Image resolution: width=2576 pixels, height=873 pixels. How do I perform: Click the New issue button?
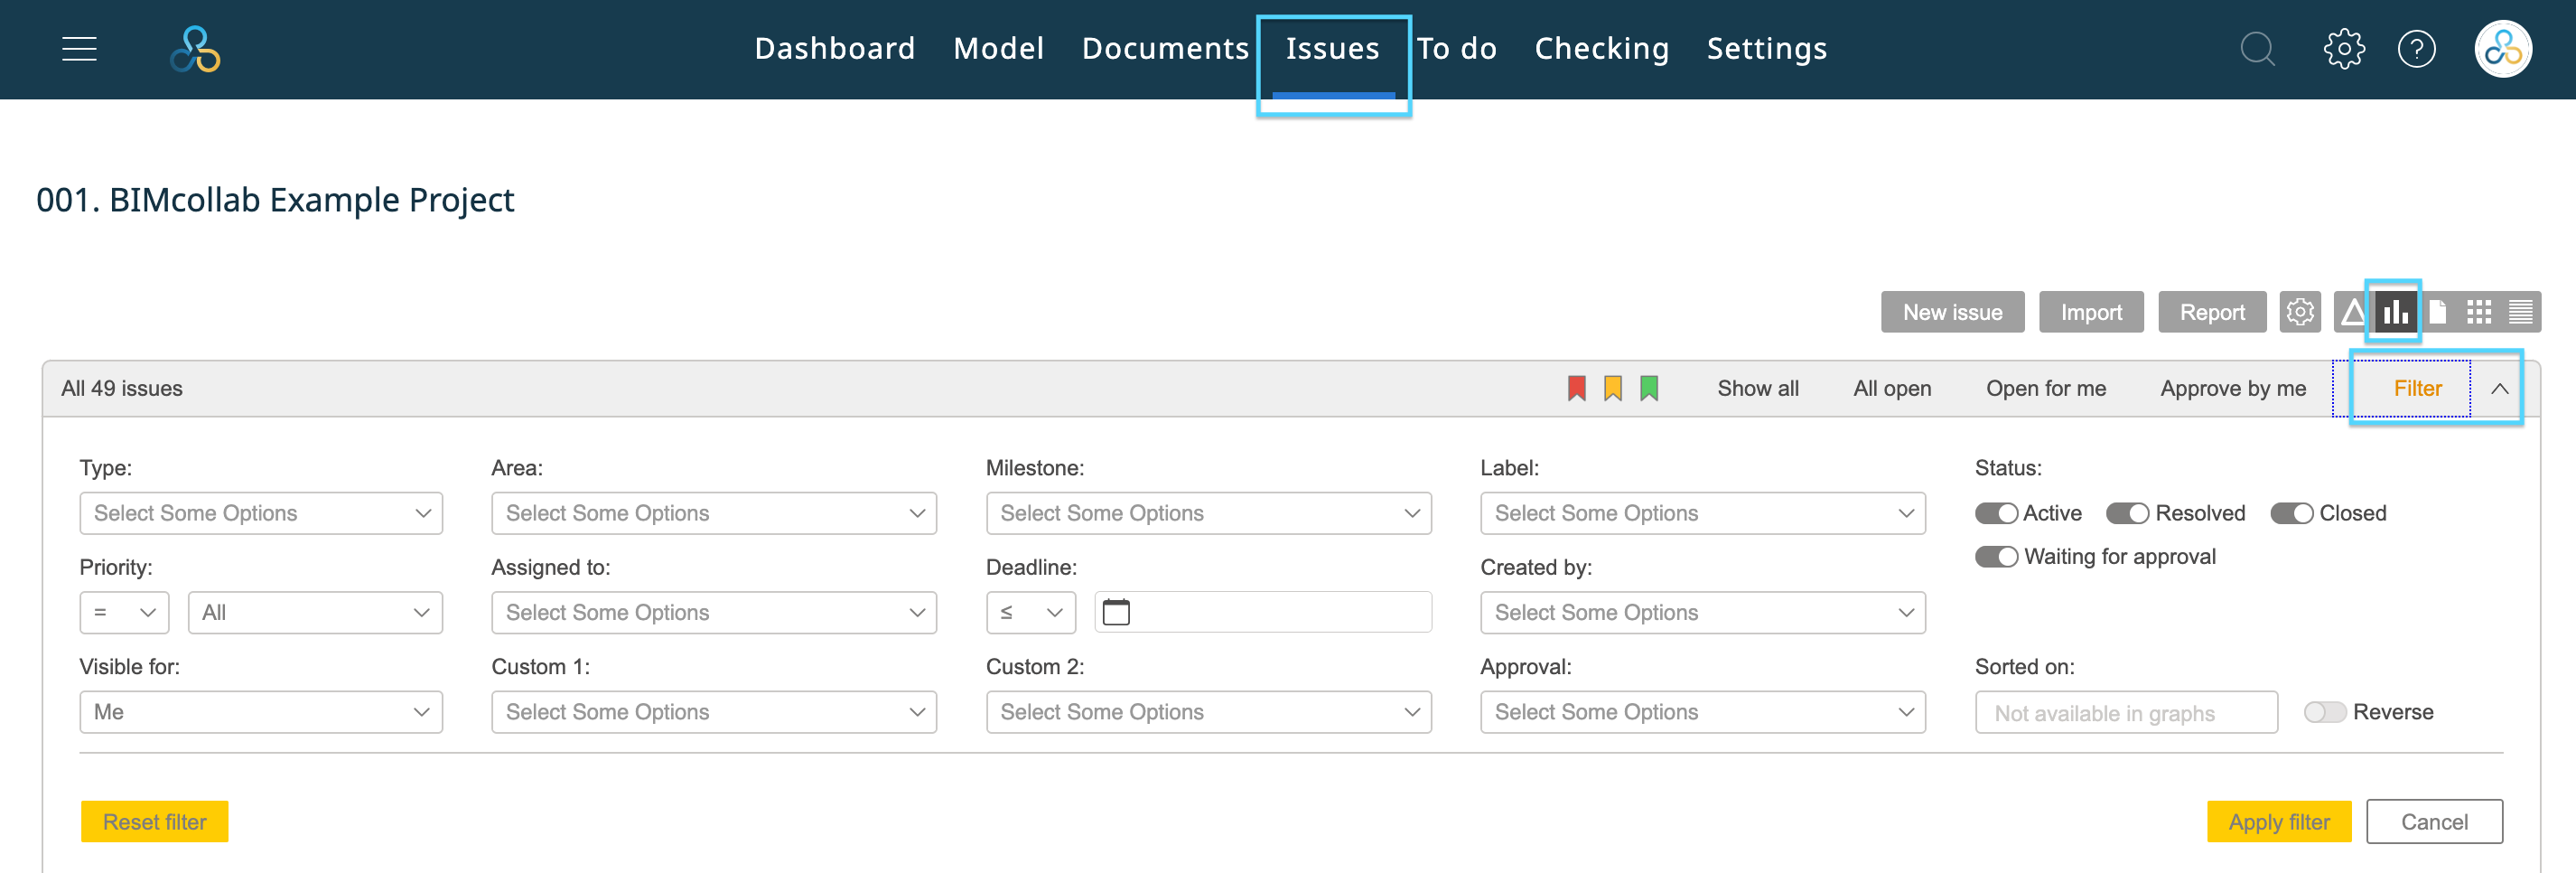click(1952, 312)
